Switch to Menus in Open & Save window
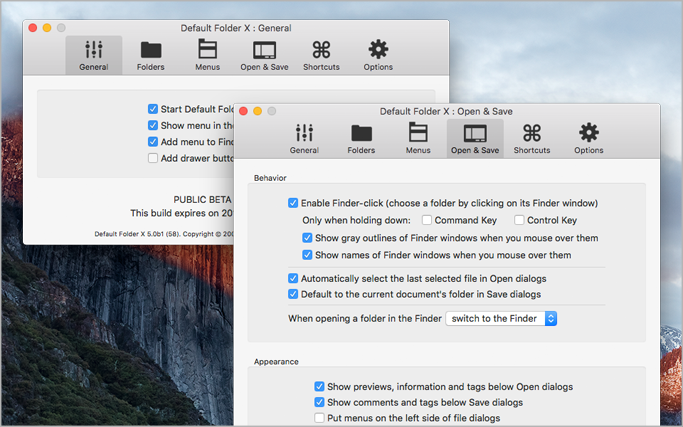Screen dimensions: 683x427 pos(418,139)
